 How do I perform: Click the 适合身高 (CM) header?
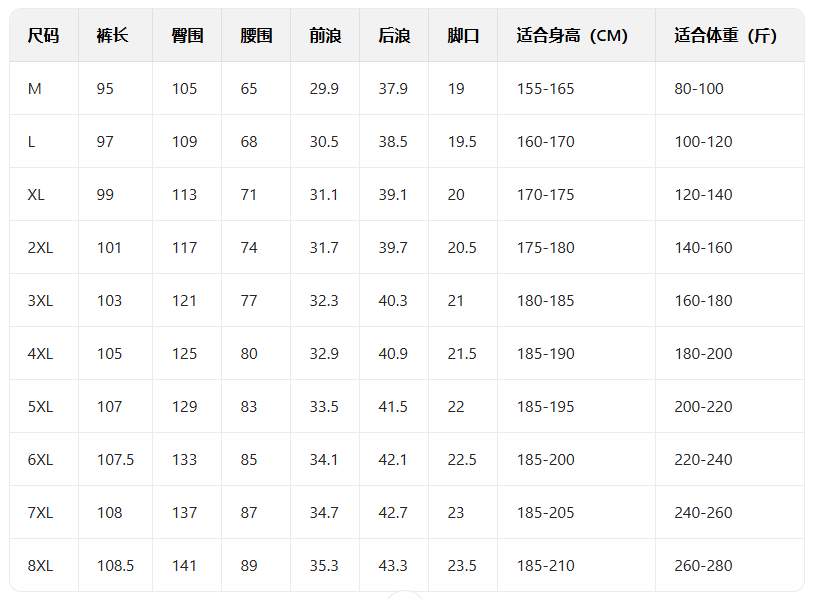[572, 36]
